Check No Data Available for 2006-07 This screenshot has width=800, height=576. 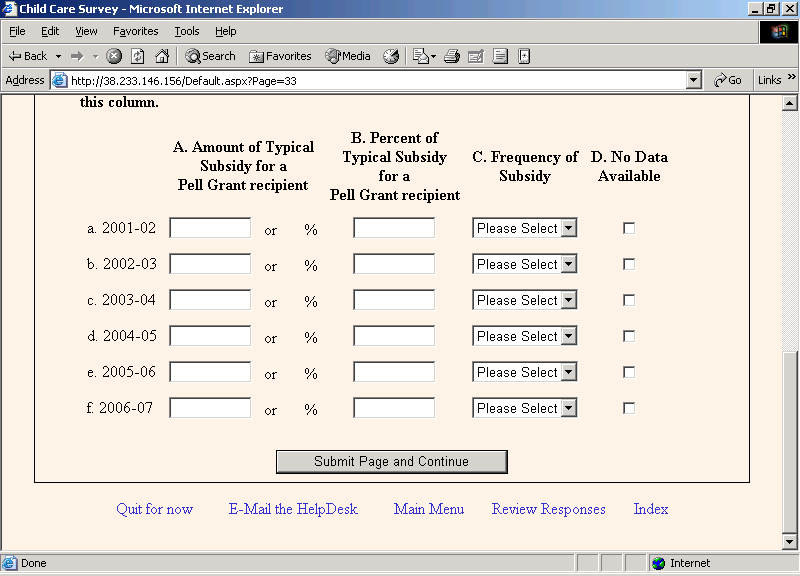click(629, 408)
